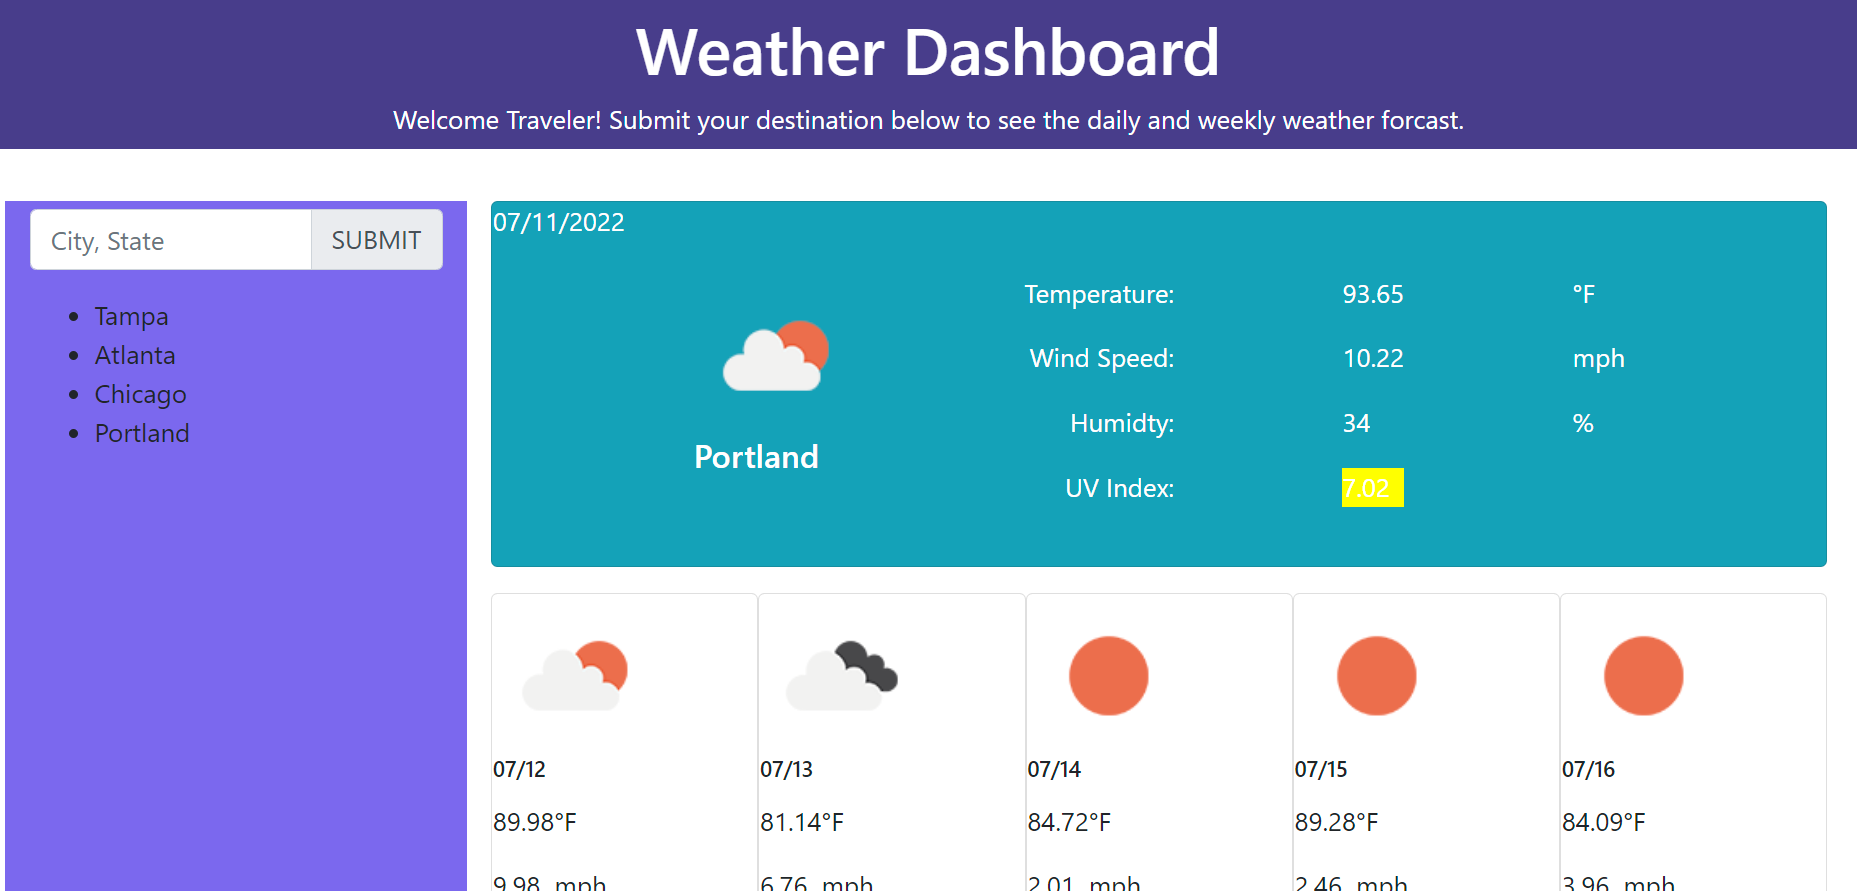The width and height of the screenshot is (1857, 891).
Task: Select Tampa from the saved cities list
Action: 131,316
